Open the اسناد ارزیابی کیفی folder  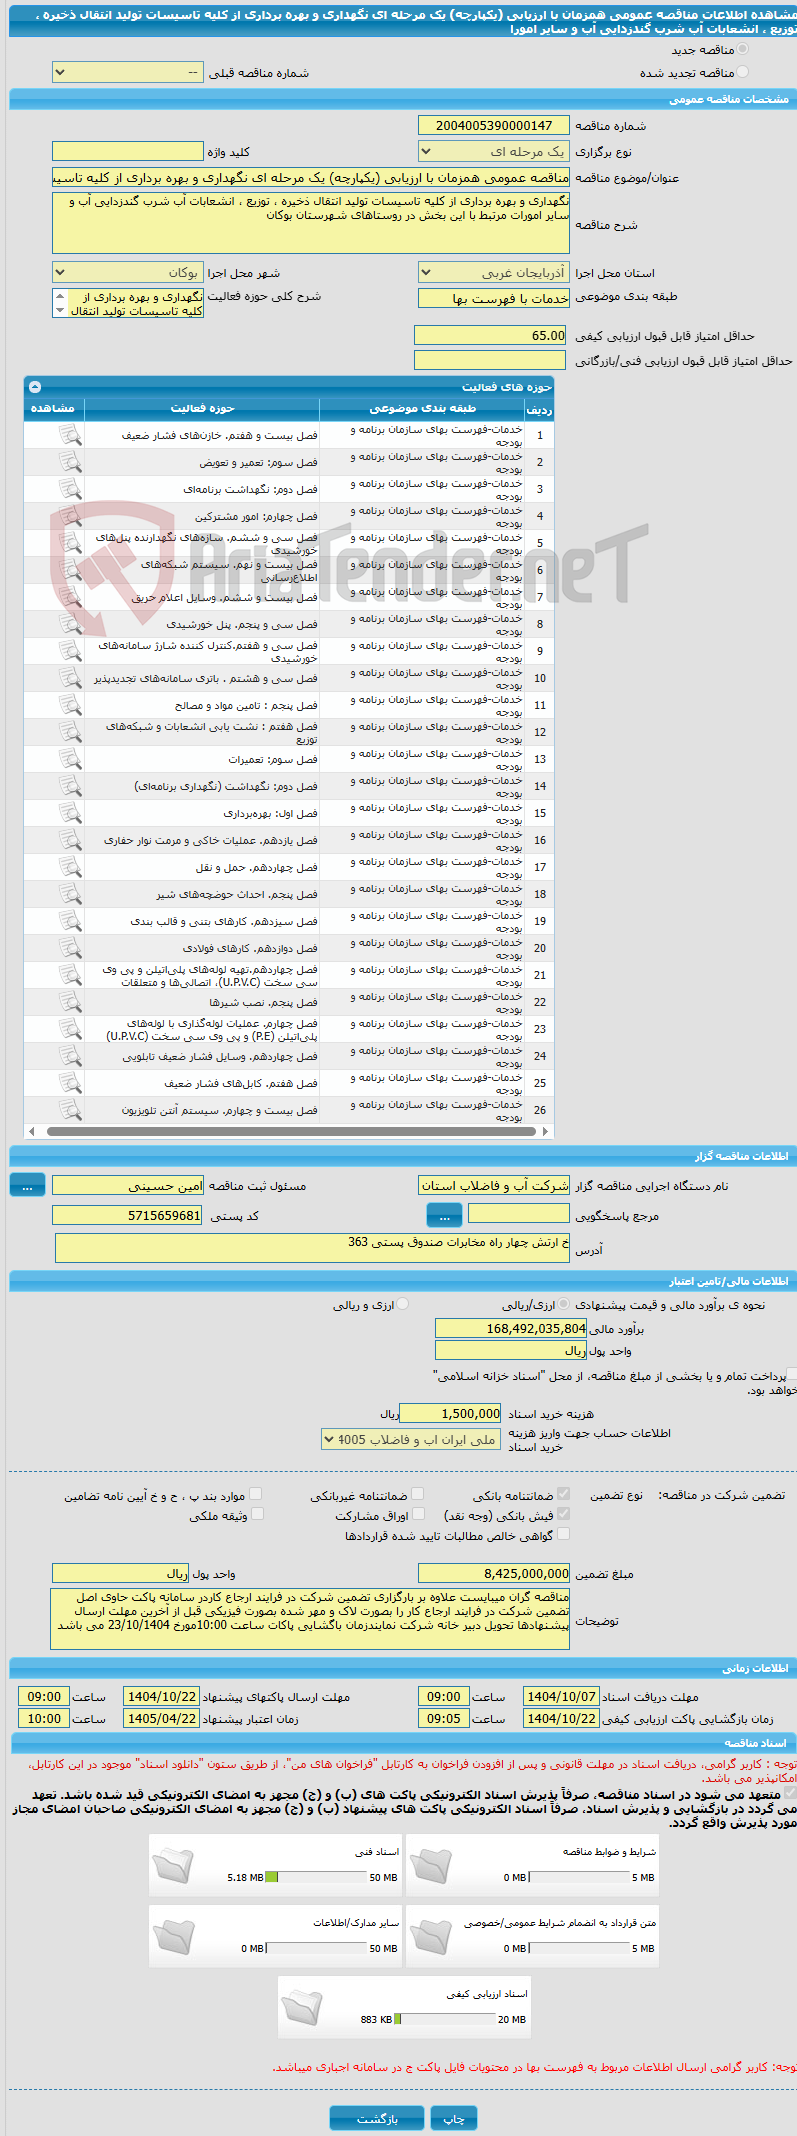point(302,2006)
